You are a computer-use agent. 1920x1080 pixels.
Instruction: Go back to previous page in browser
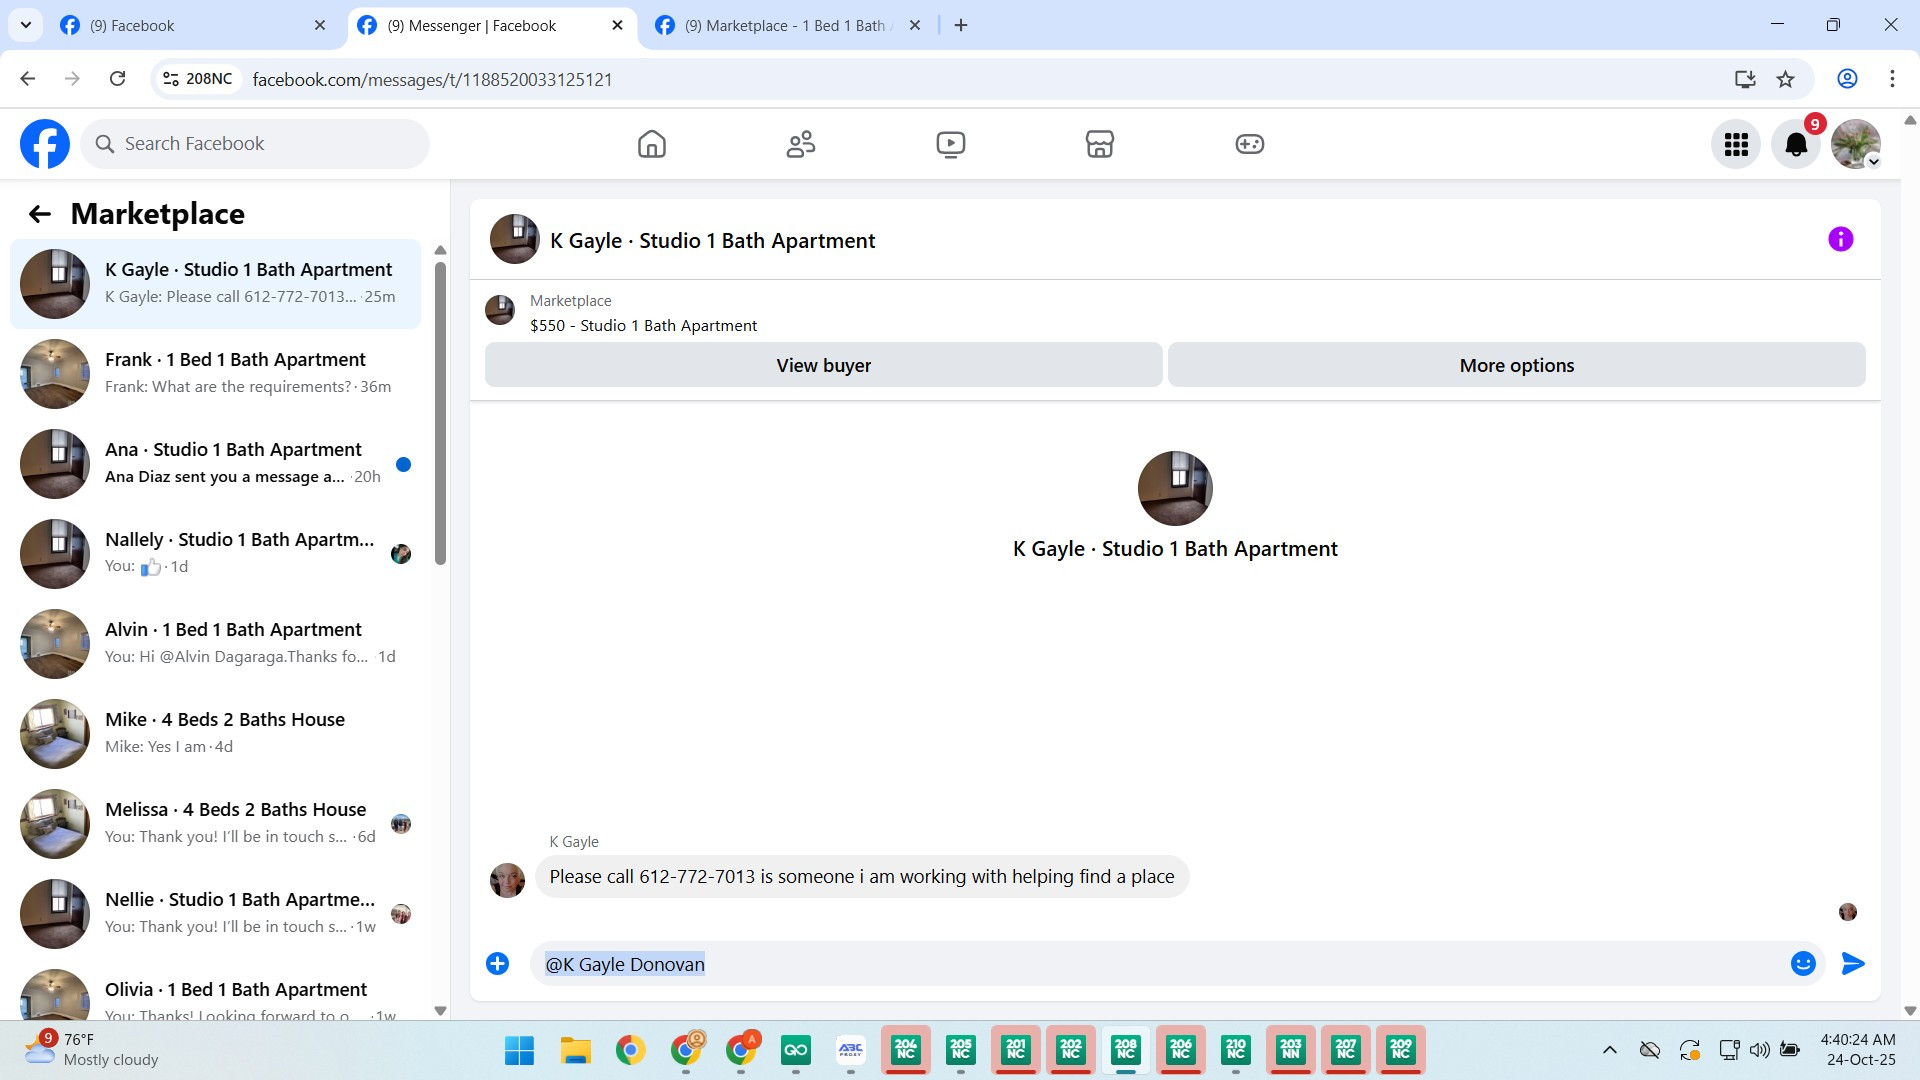(x=28, y=79)
